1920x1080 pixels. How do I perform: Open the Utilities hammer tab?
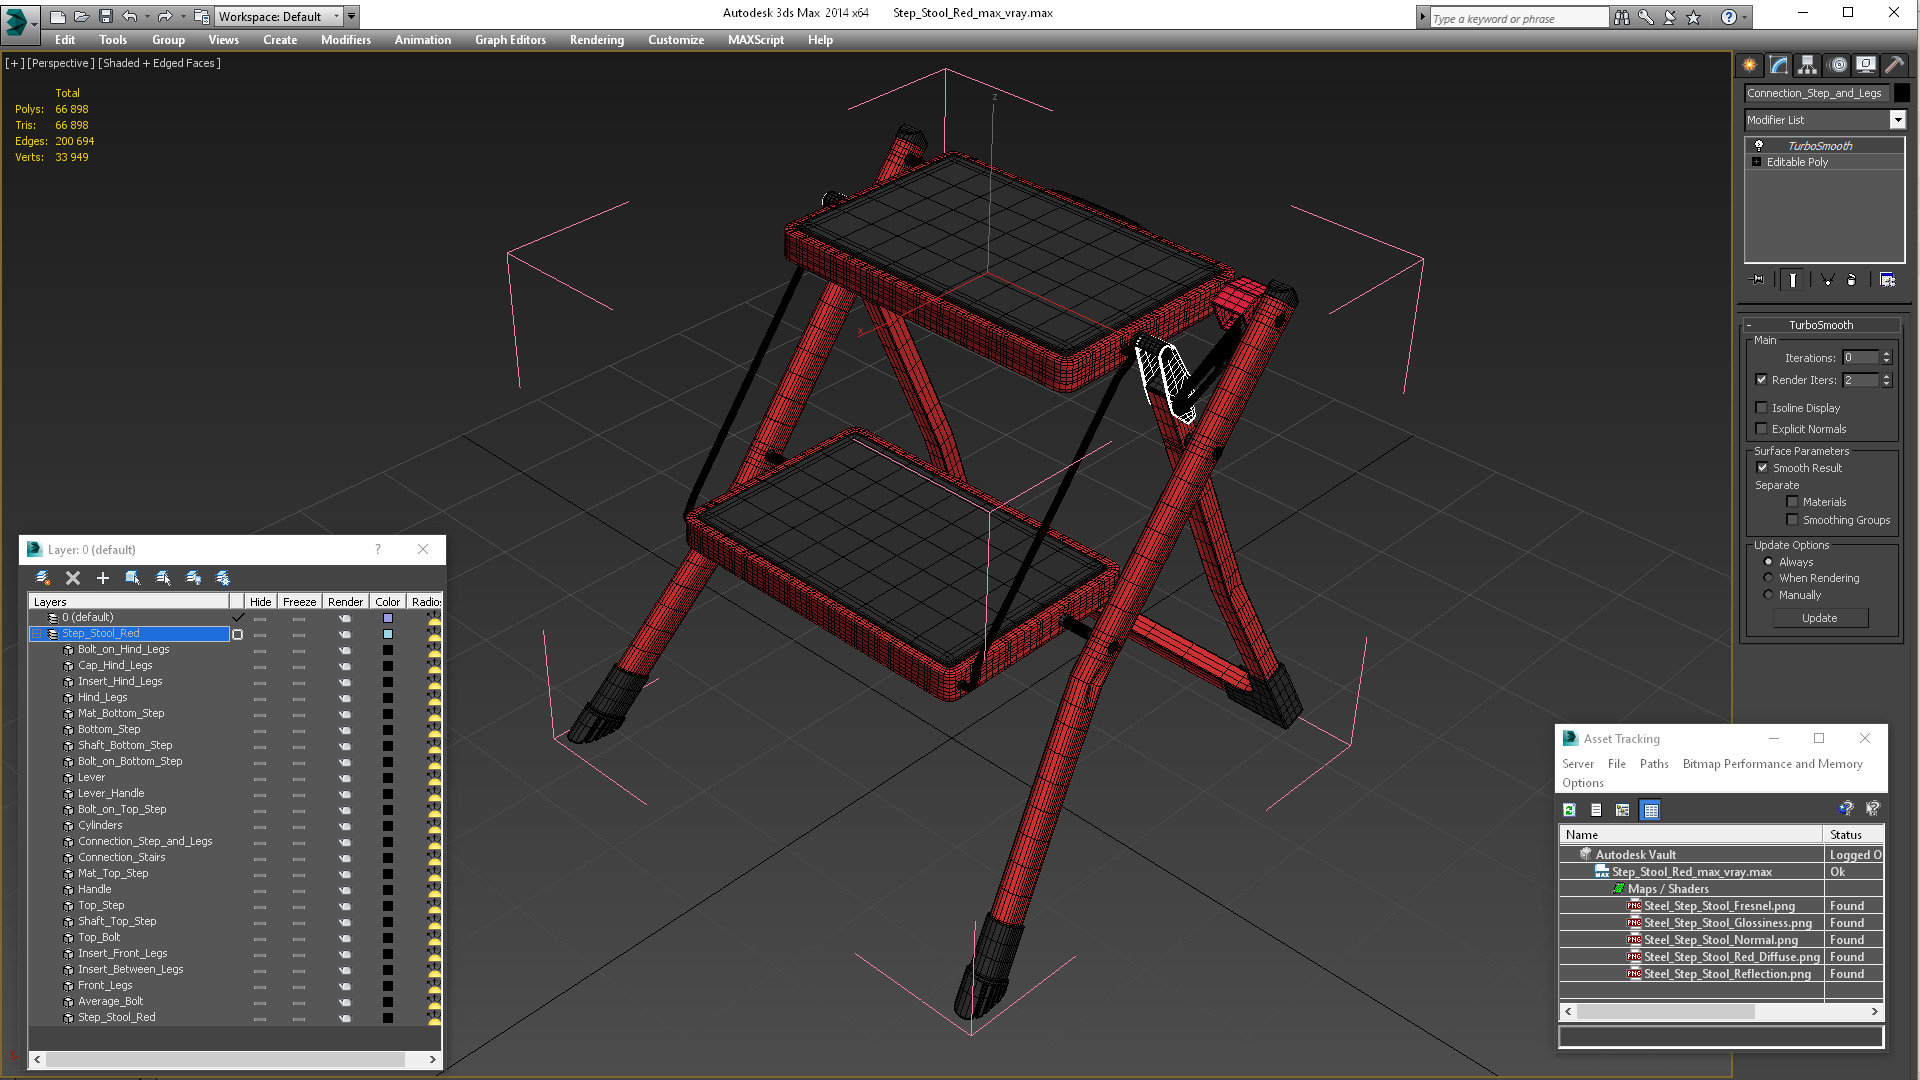point(1894,65)
